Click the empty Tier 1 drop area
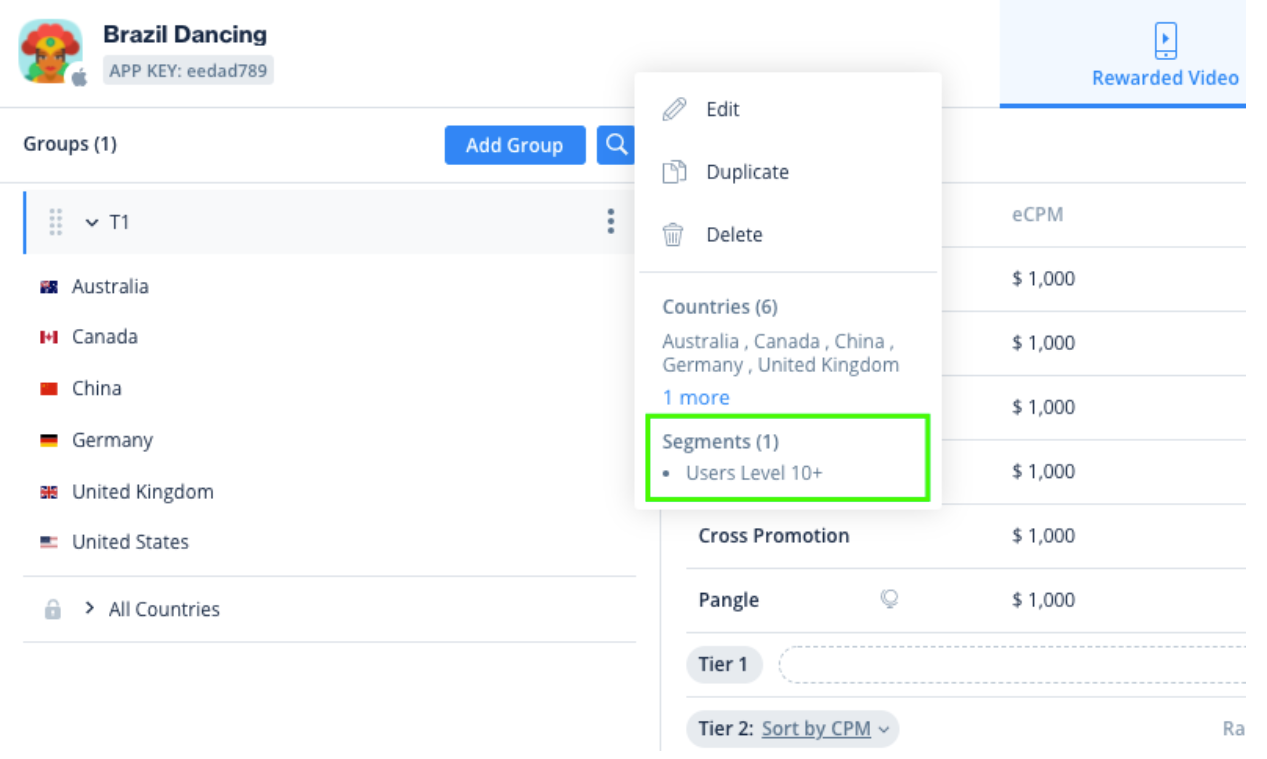This screenshot has height=759, width=1267. tap(1010, 665)
